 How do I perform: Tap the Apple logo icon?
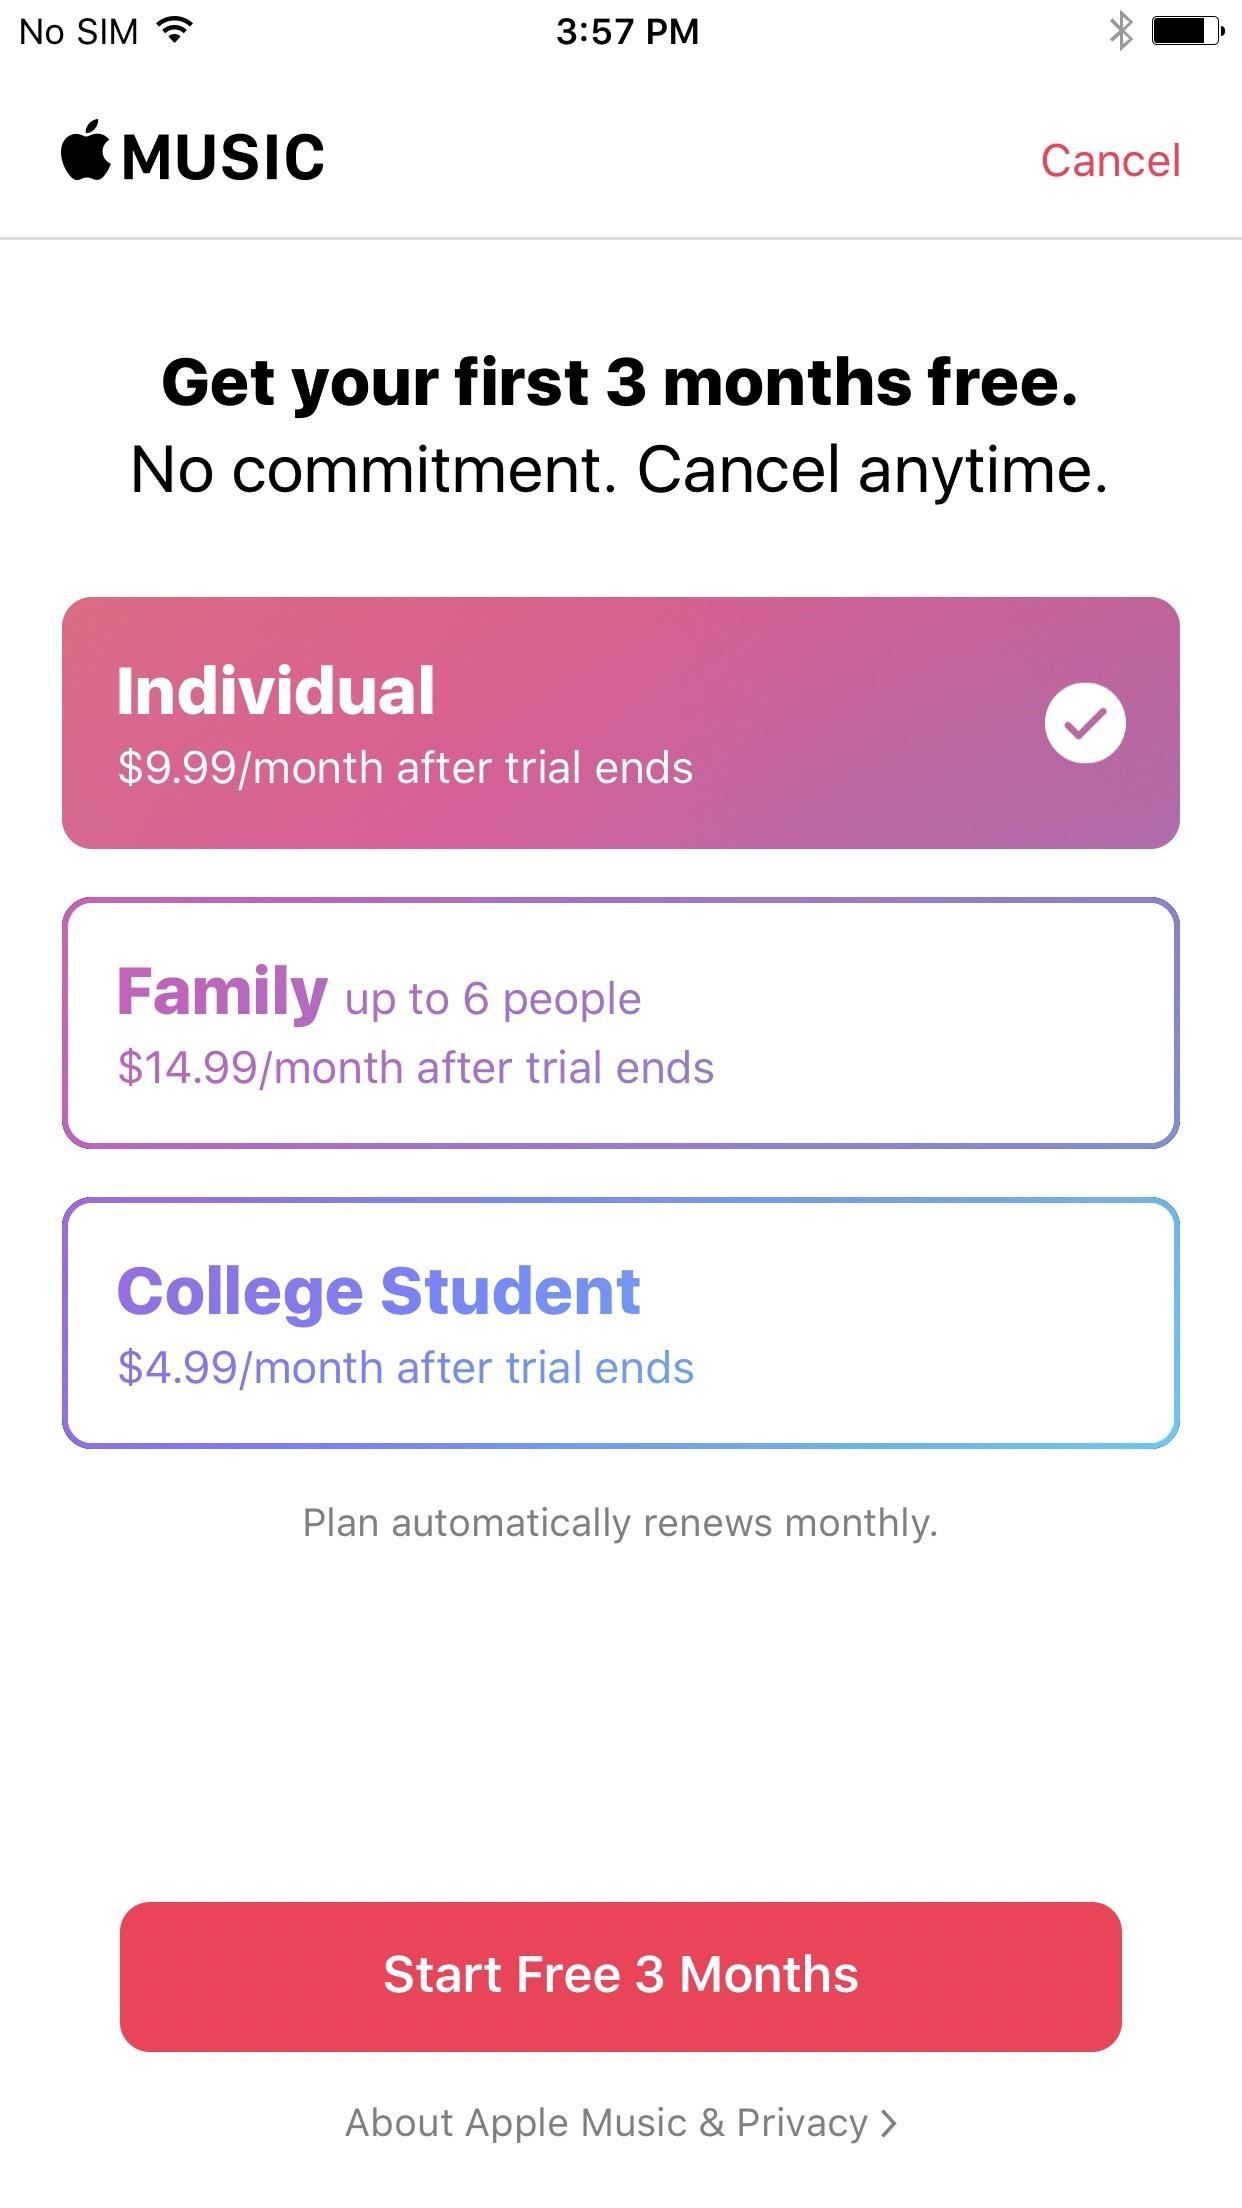point(86,152)
